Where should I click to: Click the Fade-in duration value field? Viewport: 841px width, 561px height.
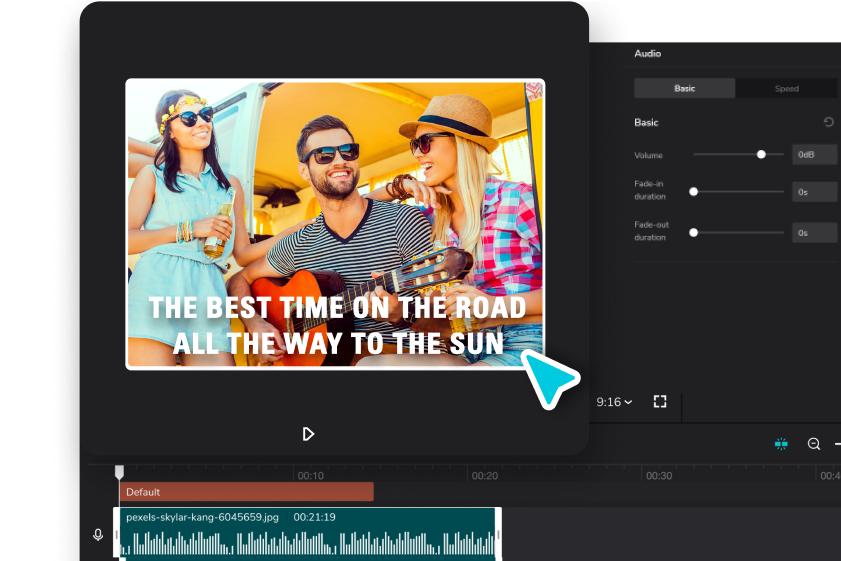(814, 191)
